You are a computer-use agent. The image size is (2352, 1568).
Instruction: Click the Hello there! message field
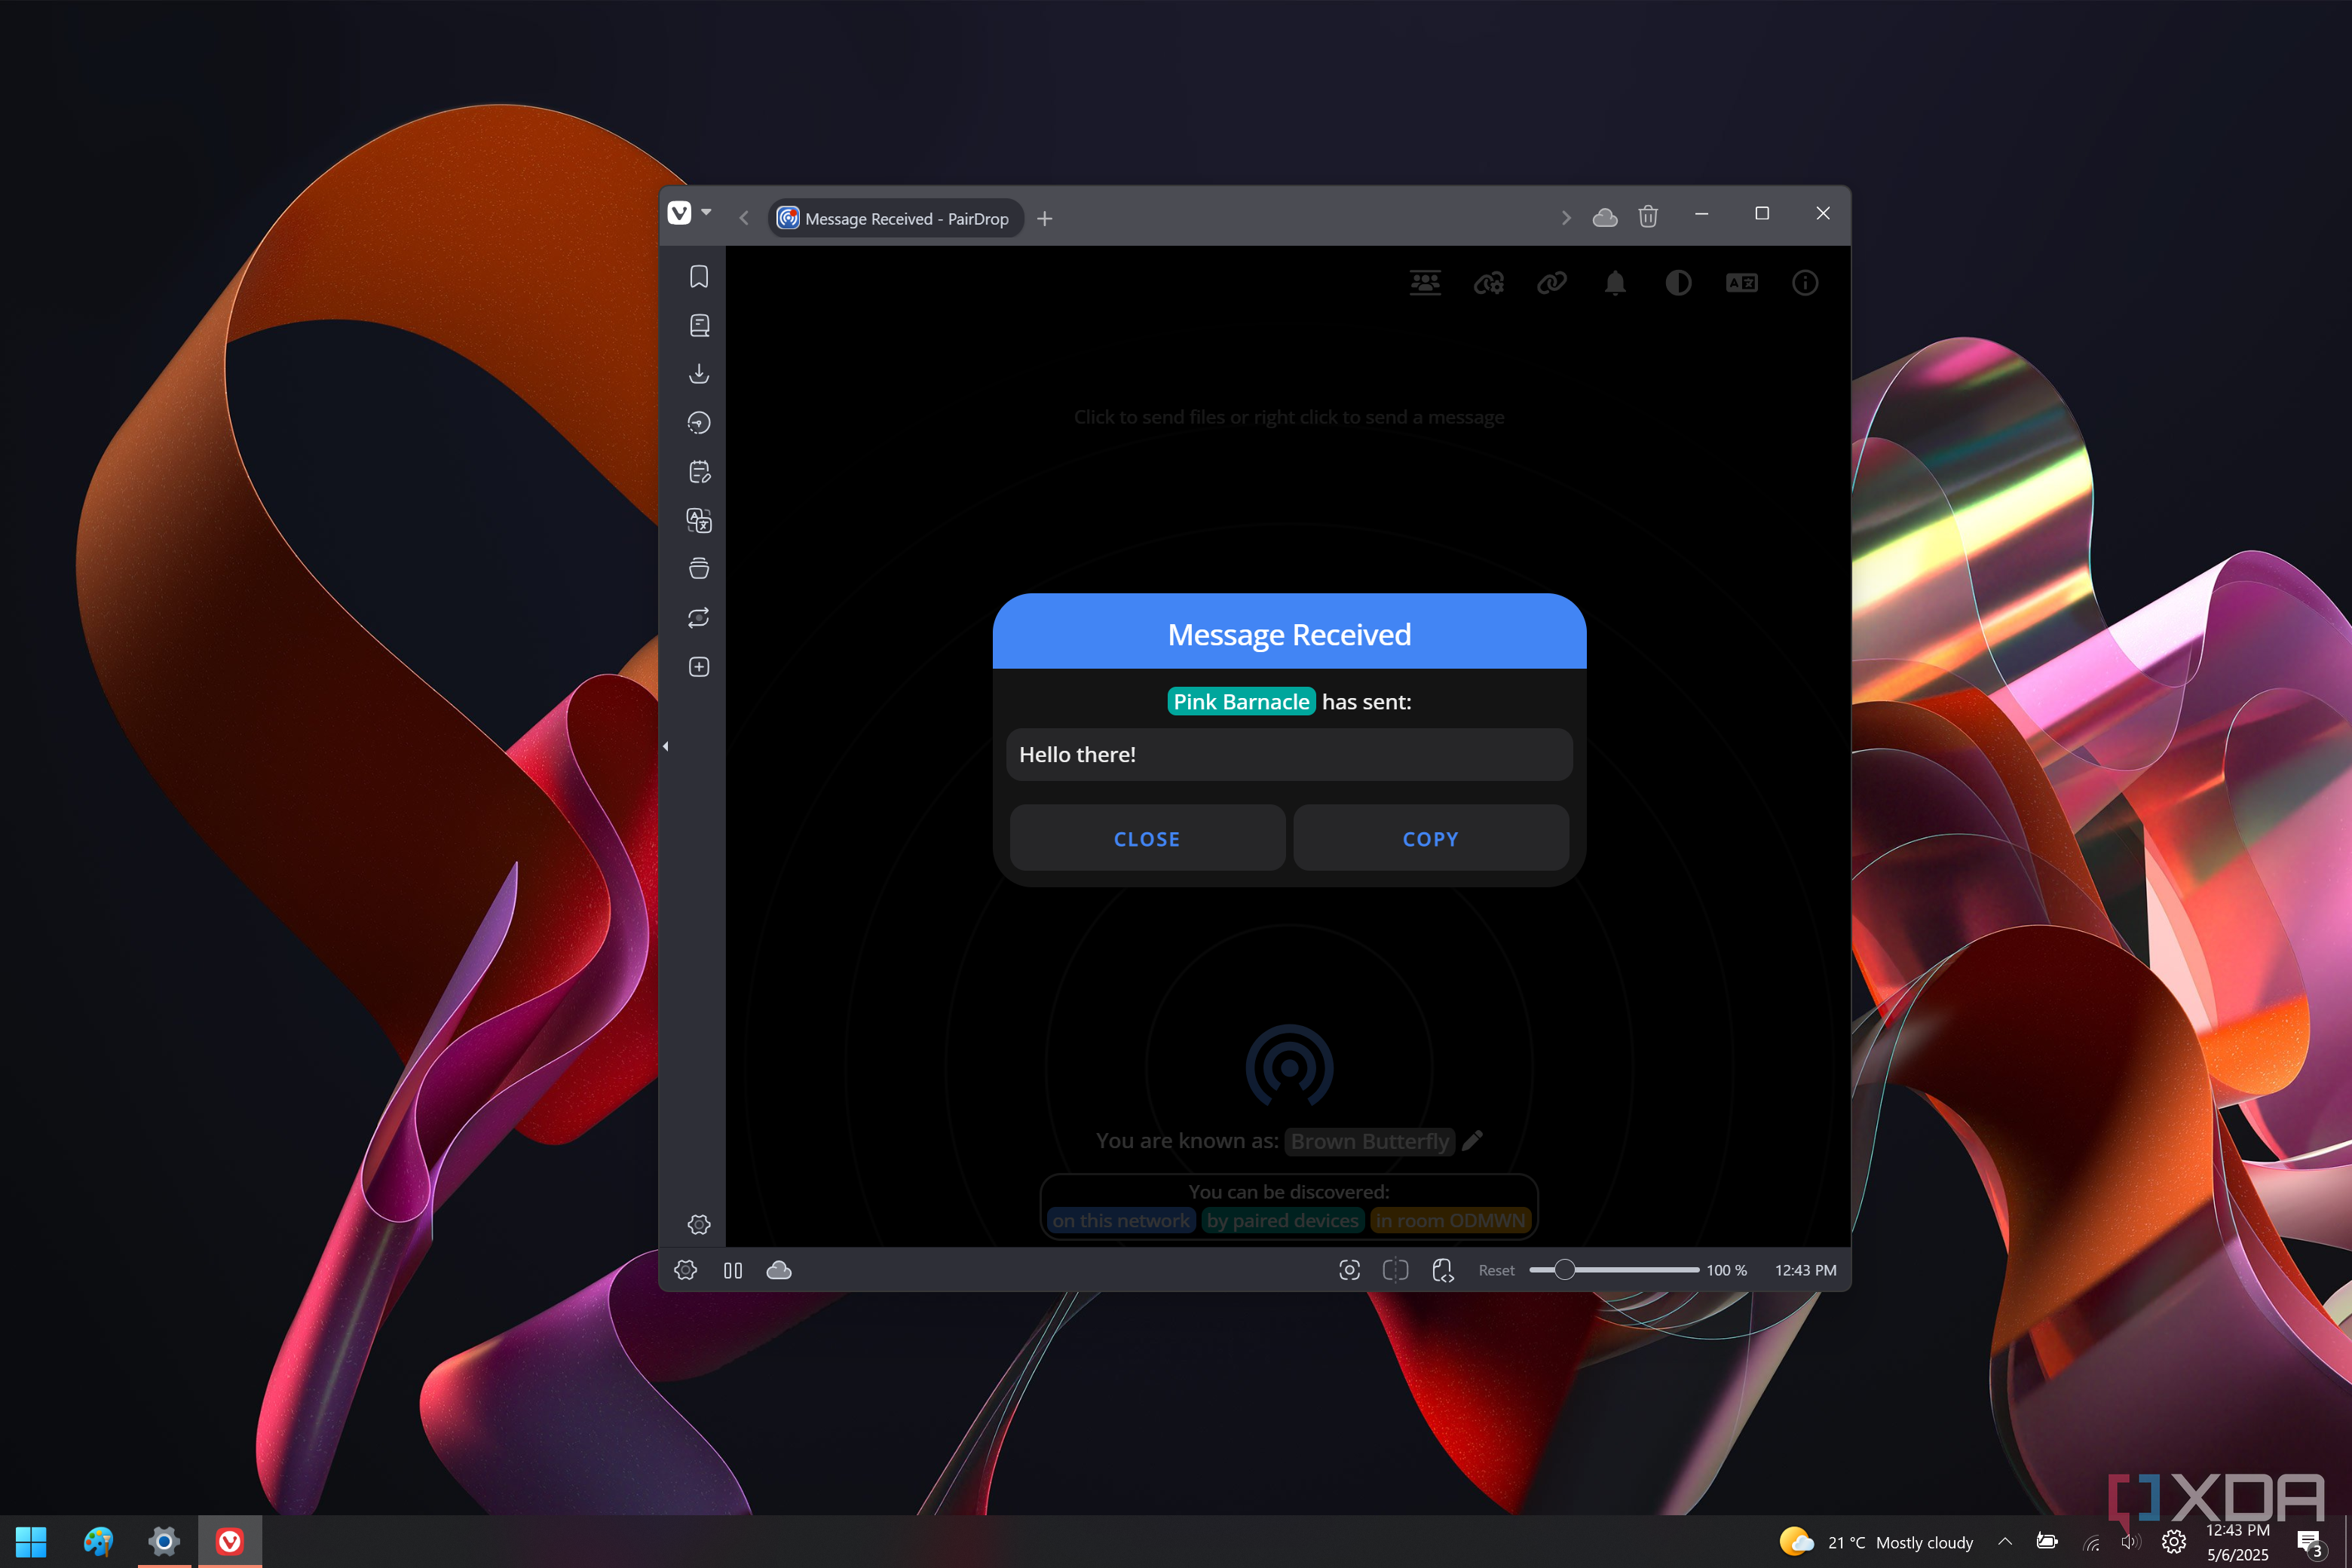point(1289,754)
